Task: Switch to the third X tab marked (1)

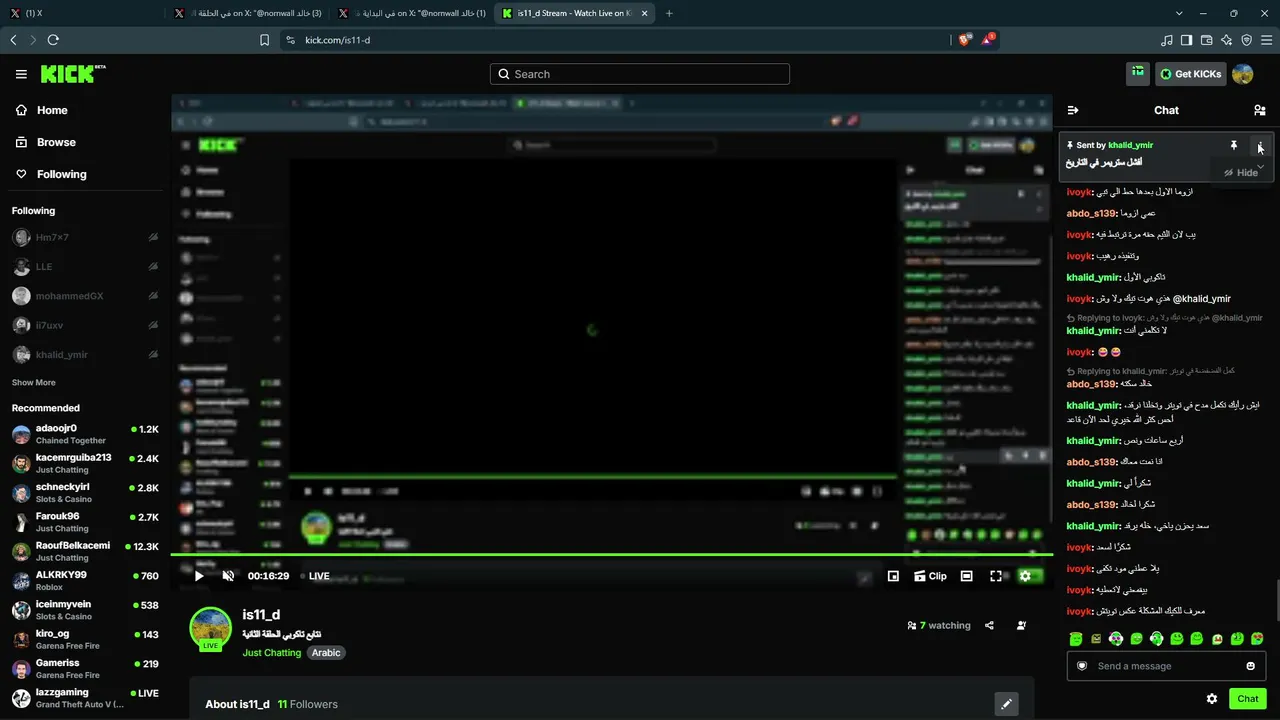Action: point(412,13)
